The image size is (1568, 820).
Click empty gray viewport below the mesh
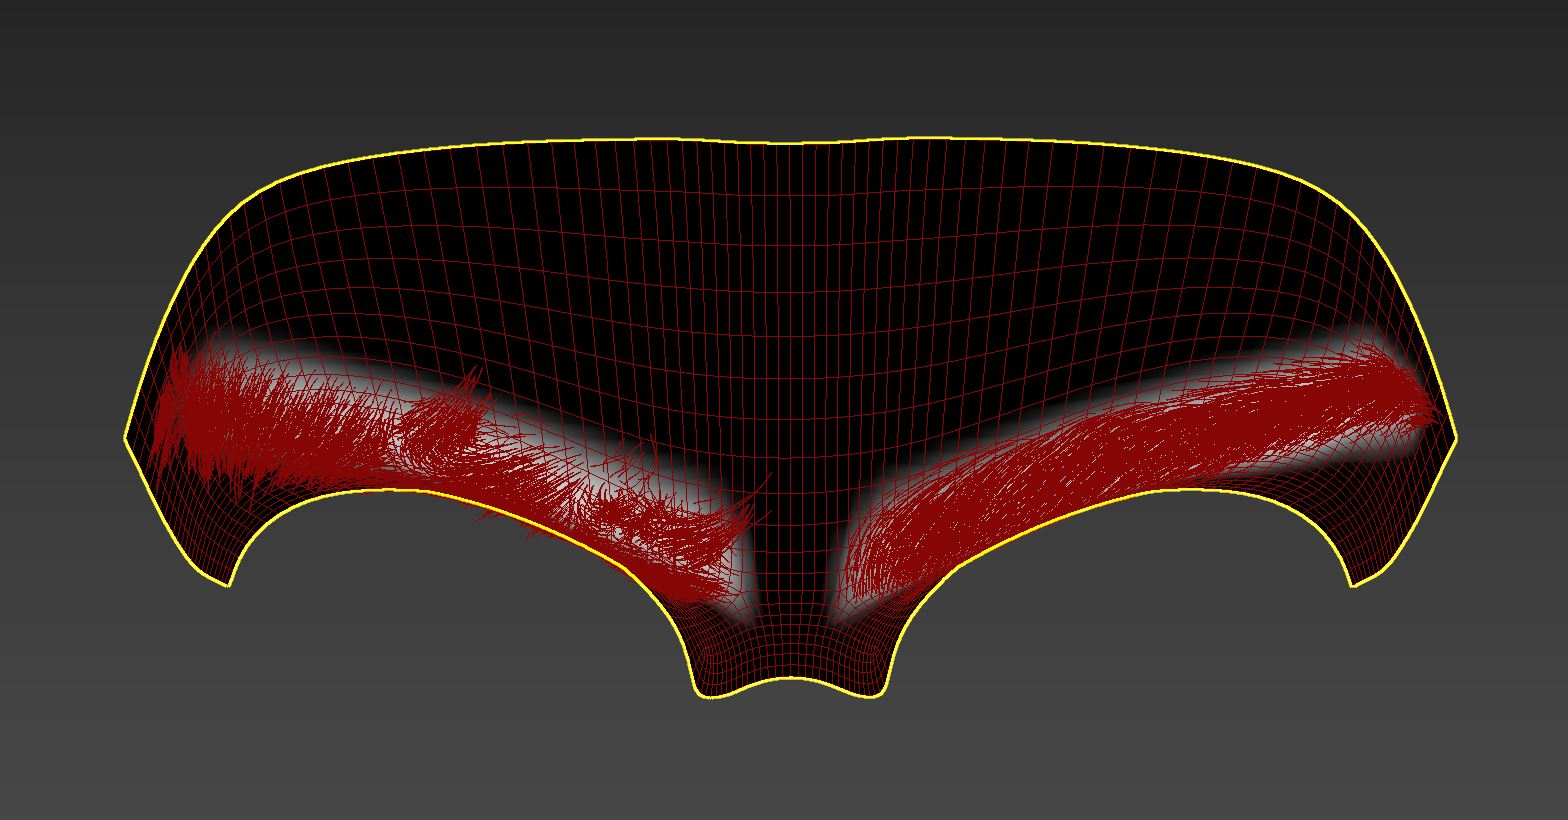[x=790, y=760]
